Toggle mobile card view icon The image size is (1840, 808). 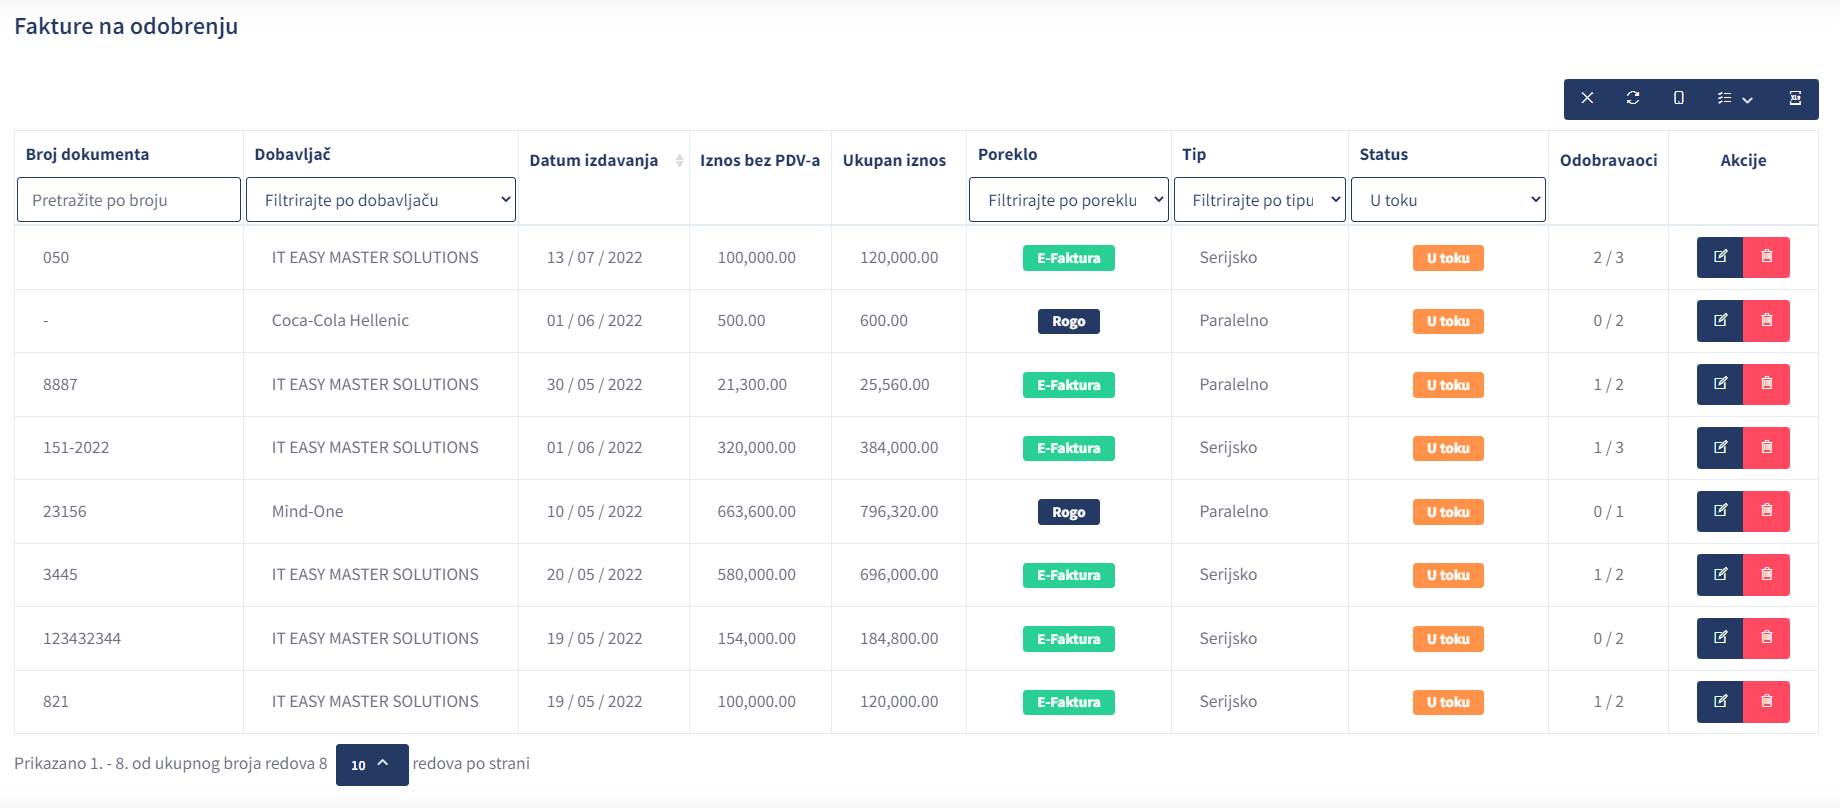[x=1679, y=98]
